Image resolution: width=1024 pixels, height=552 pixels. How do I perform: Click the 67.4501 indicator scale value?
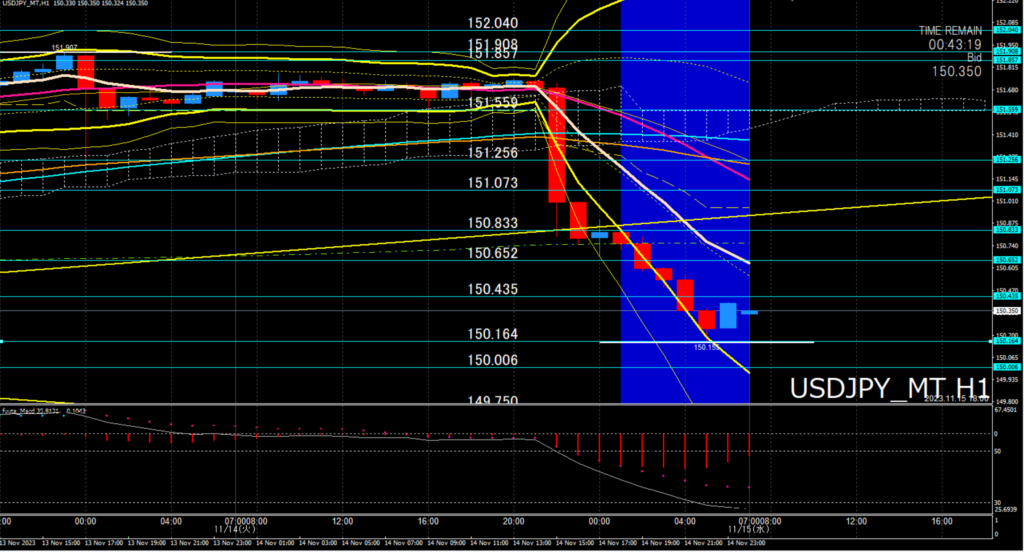[1006, 410]
